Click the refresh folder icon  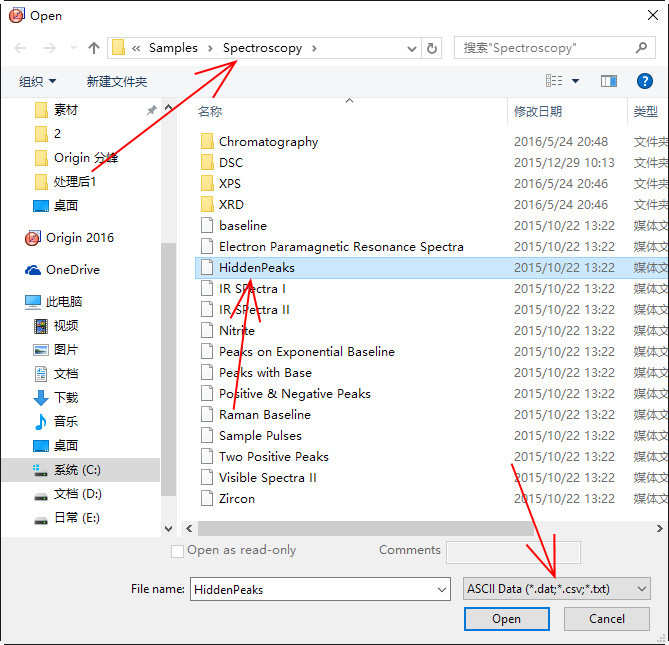coord(432,48)
